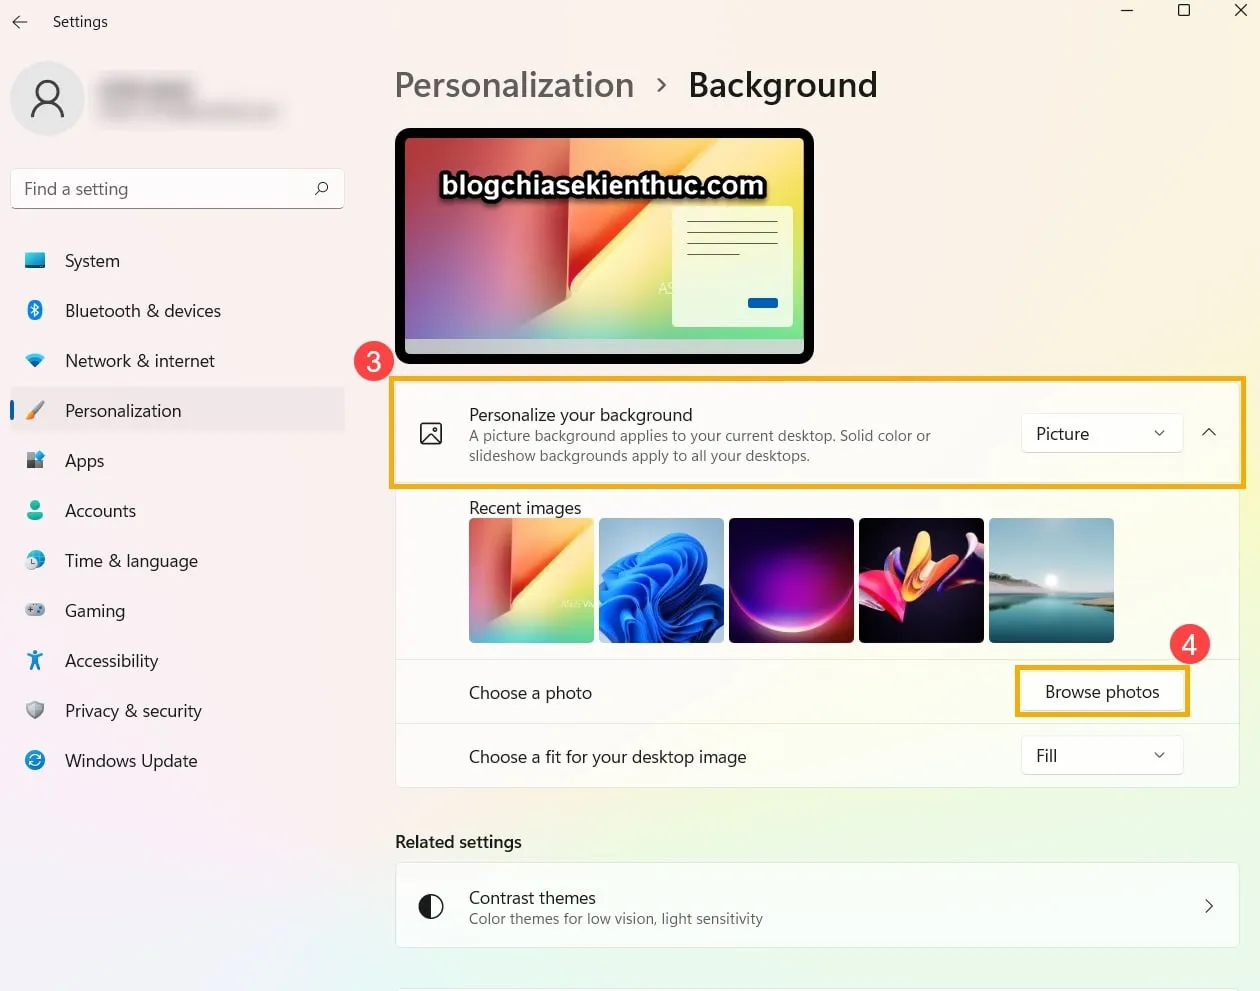Click the user profile avatar icon

point(47,98)
